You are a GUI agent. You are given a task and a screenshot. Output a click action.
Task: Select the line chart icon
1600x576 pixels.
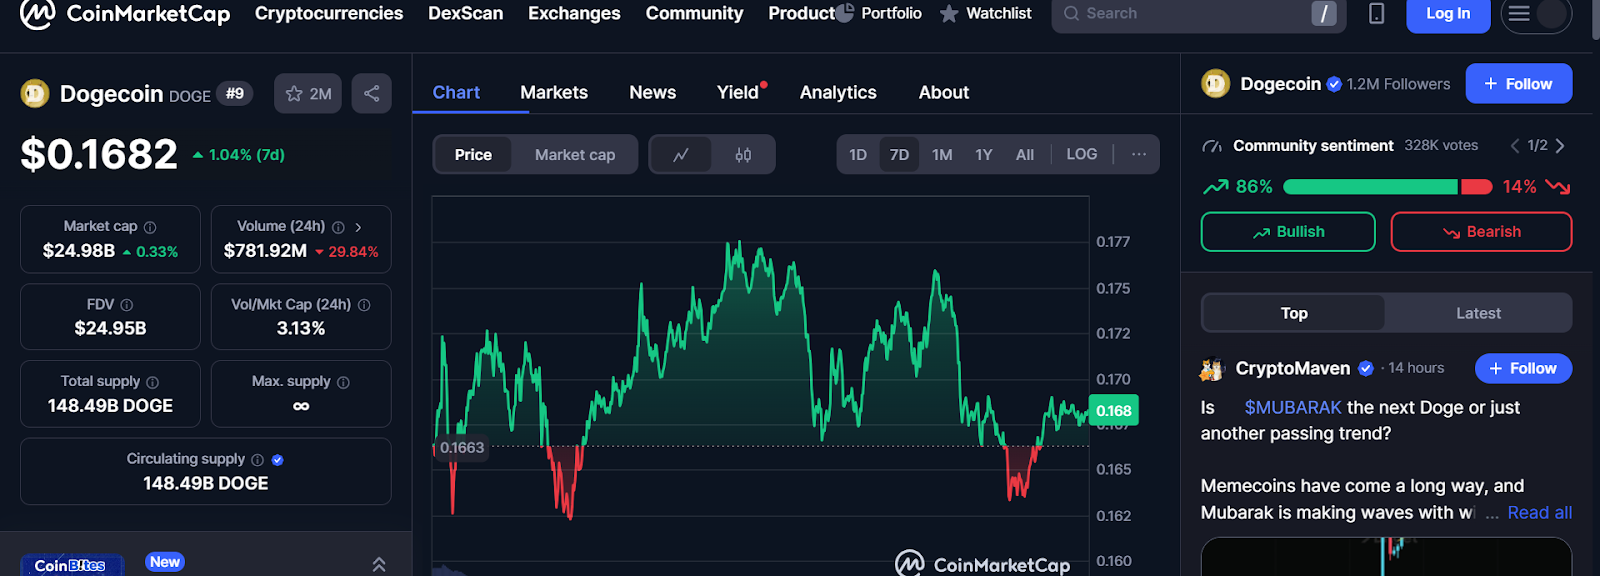click(681, 155)
